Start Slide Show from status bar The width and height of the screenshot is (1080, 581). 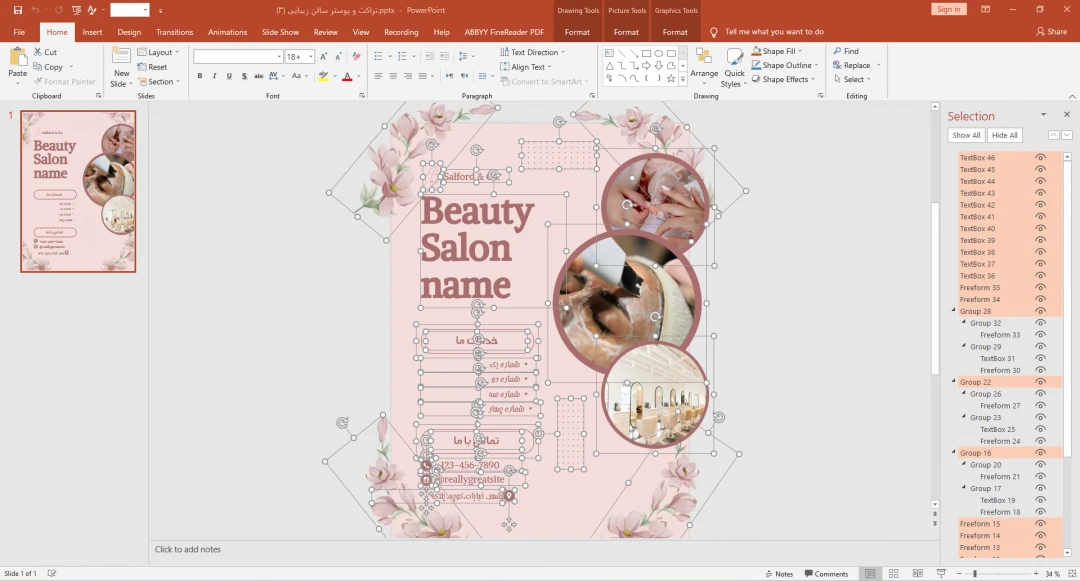(x=940, y=574)
